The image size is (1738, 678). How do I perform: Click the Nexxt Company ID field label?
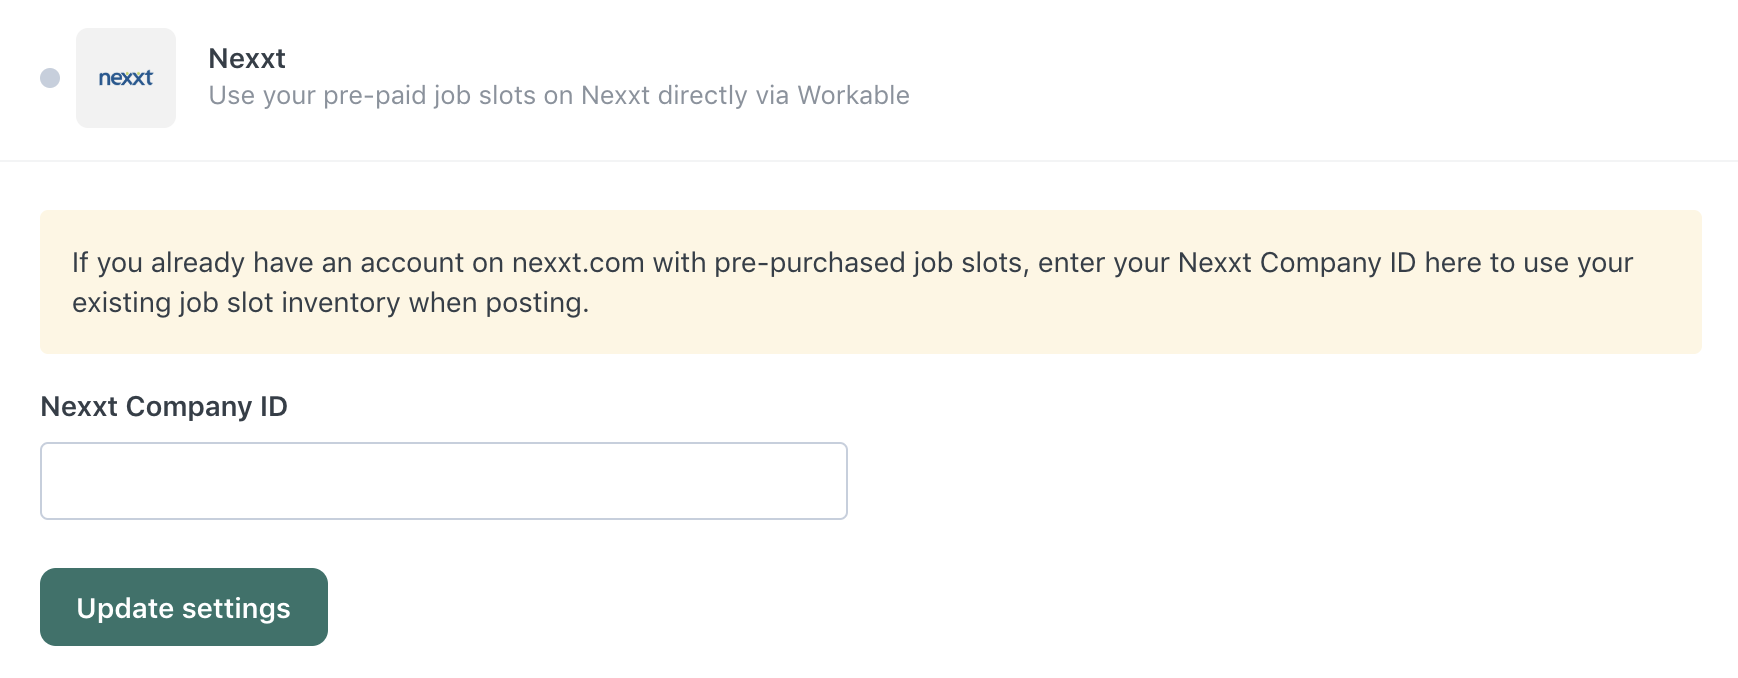164,407
